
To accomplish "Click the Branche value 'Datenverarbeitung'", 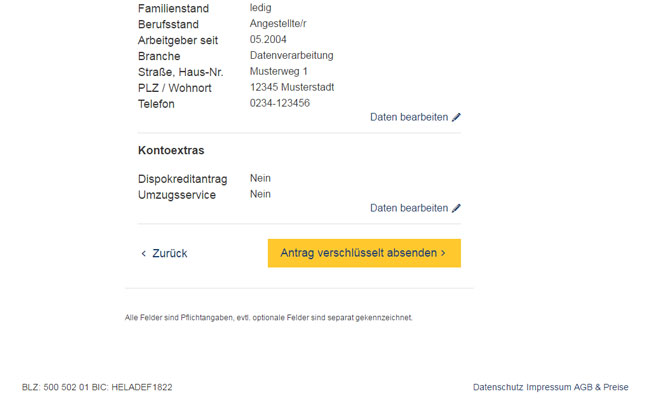I will point(291,56).
